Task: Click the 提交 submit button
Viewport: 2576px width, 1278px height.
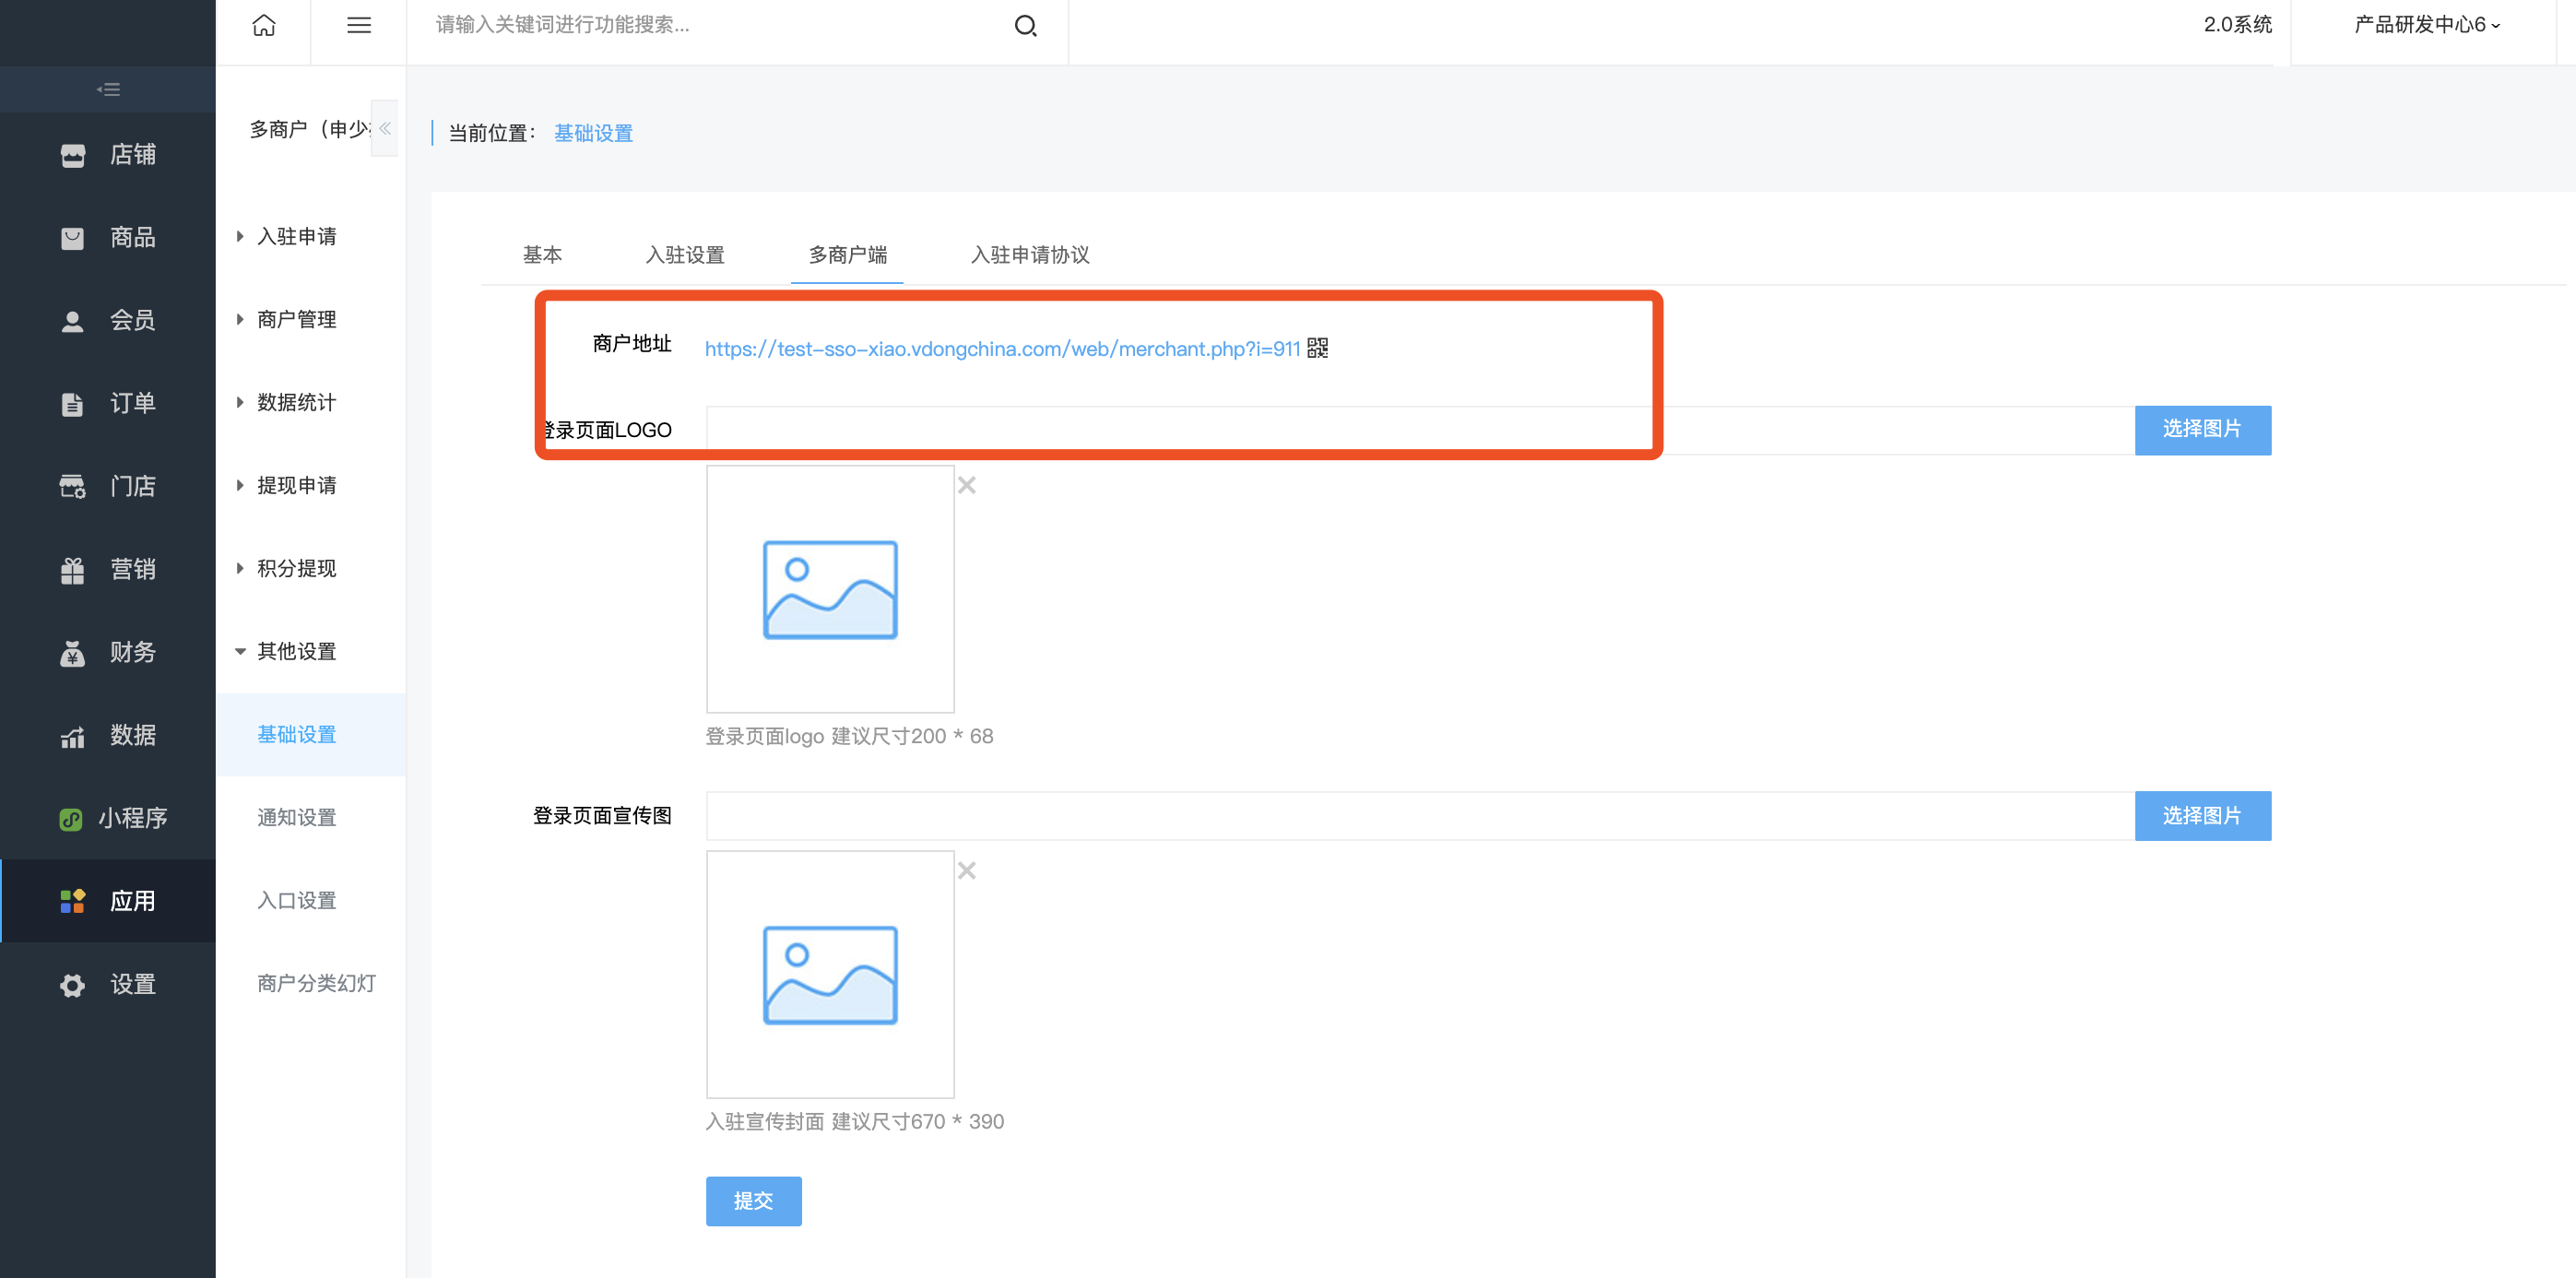Action: pyautogui.click(x=753, y=1201)
